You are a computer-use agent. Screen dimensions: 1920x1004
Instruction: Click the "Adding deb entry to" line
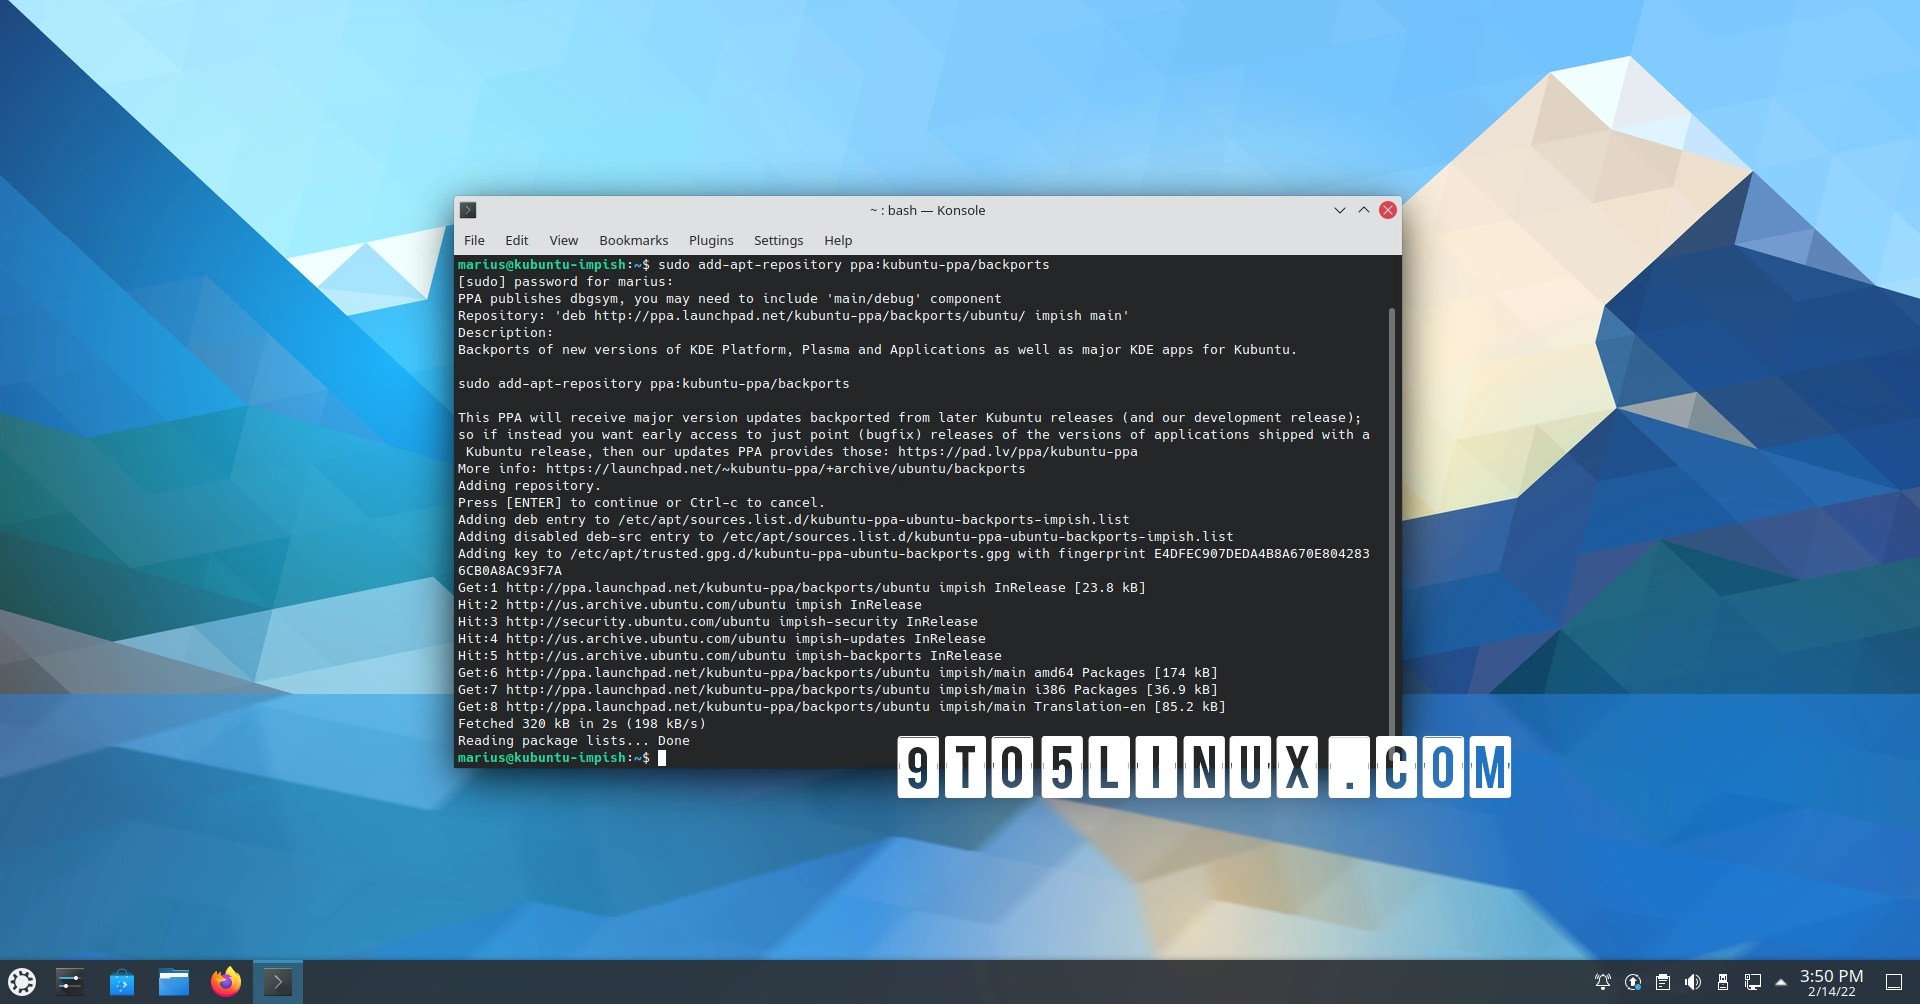794,520
